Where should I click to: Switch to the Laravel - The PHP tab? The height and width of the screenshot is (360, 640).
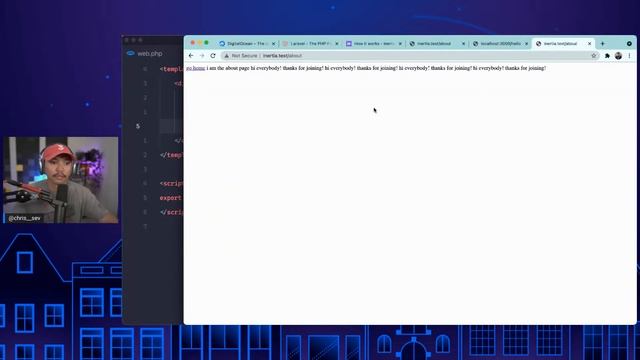pos(310,43)
